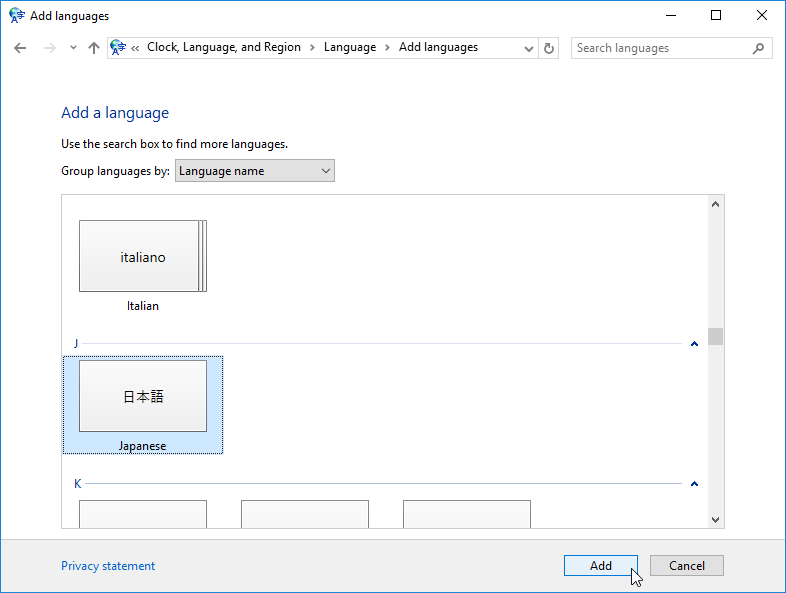Viewport: 786px width, 593px height.
Task: Open the Privacy statement link
Action: click(x=108, y=566)
